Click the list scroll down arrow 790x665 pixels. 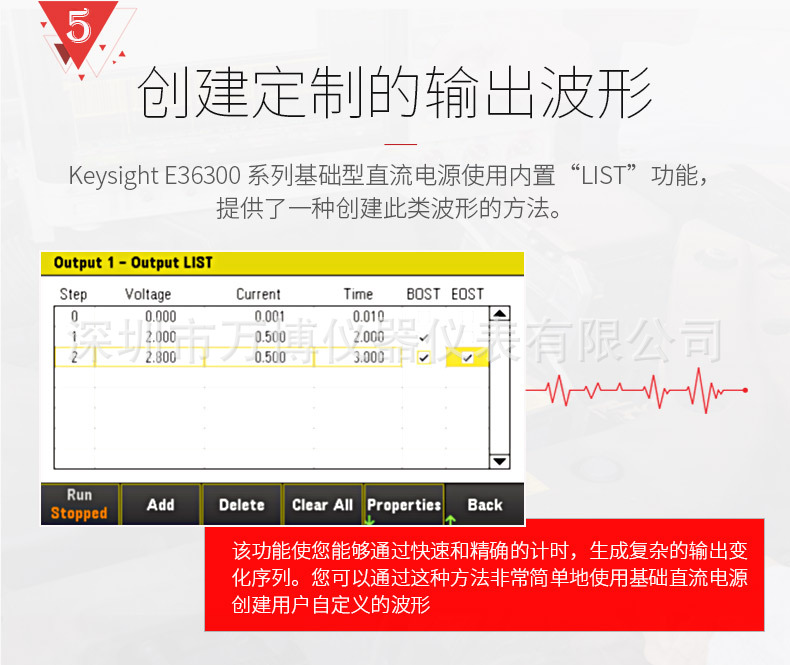500,461
